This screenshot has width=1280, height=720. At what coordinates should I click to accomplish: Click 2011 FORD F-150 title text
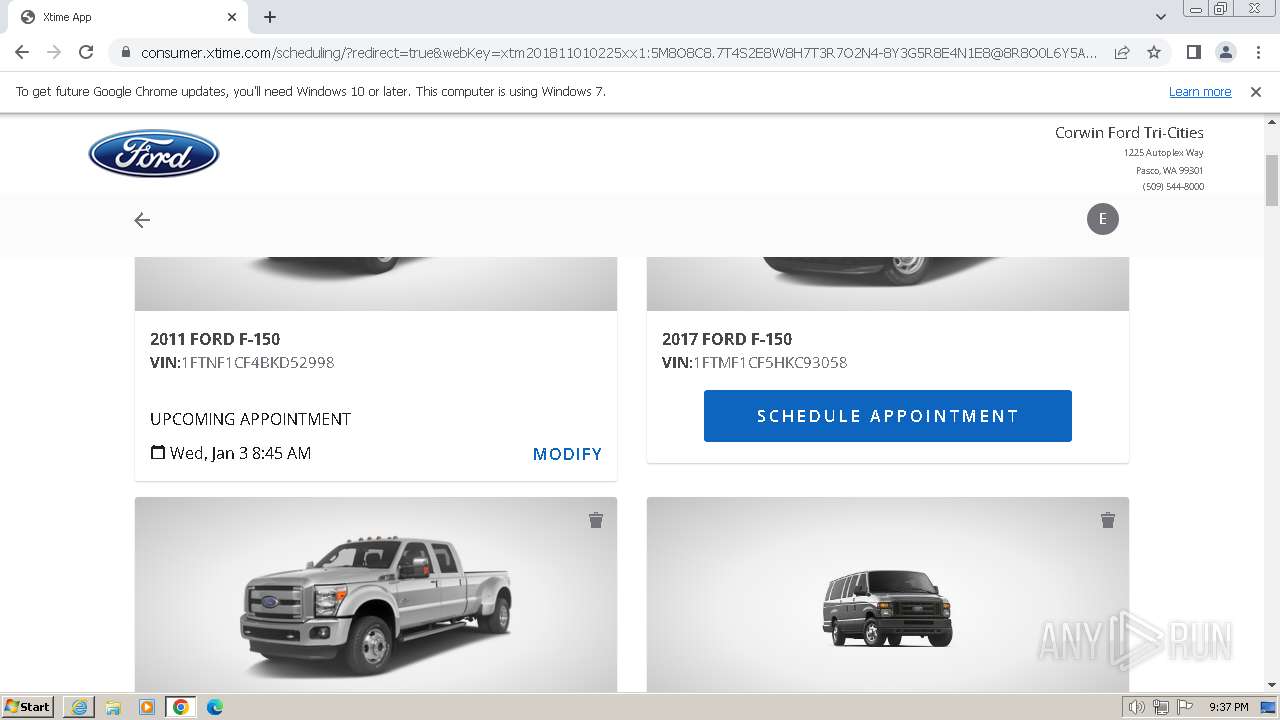coord(215,339)
